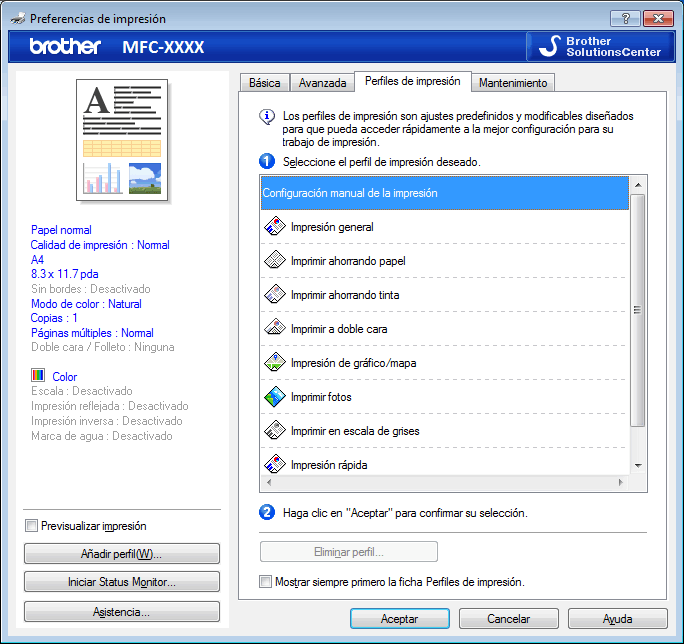
Task: Click the Imprimir en escala de grises icon
Action: pos(275,430)
